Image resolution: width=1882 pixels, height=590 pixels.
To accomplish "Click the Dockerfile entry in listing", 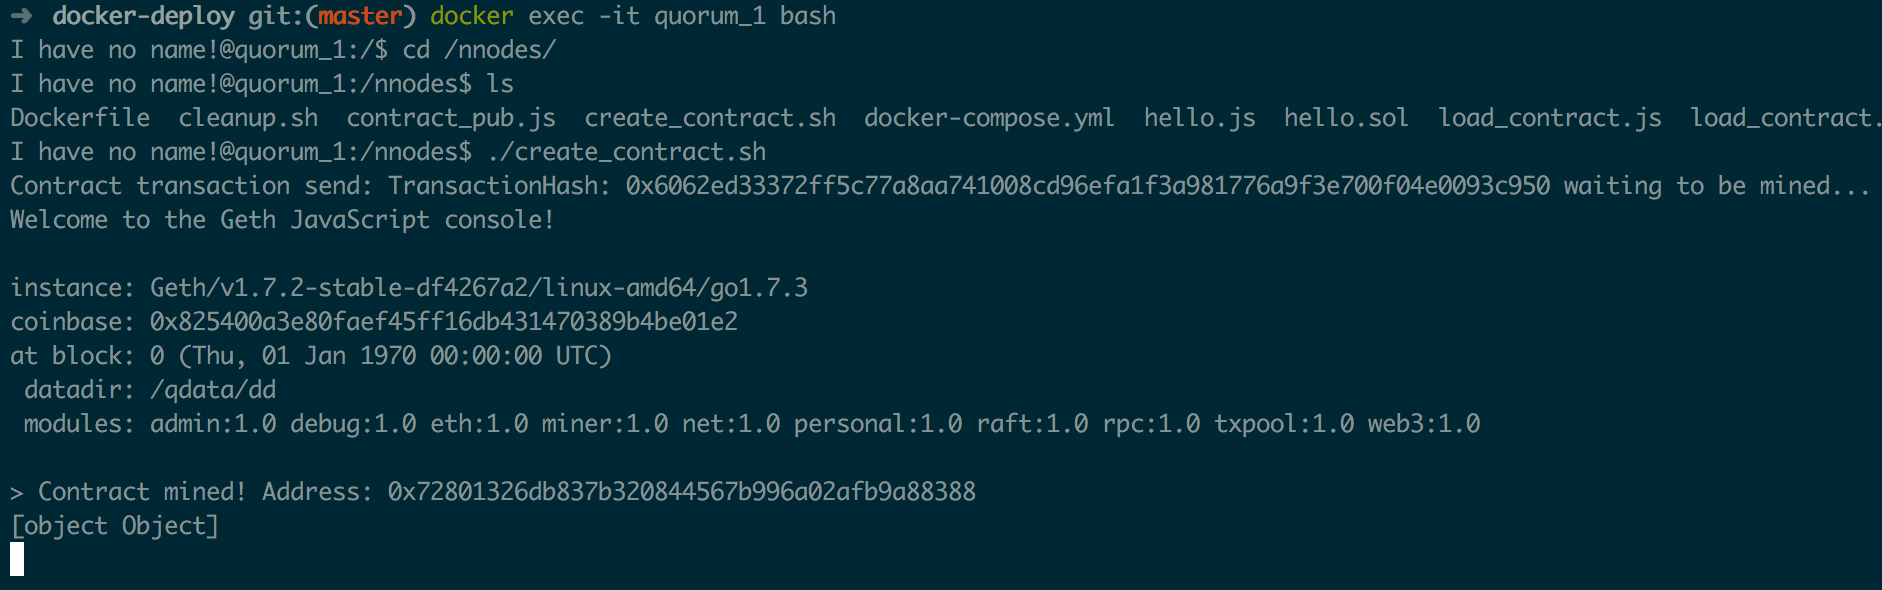I will coord(80,118).
